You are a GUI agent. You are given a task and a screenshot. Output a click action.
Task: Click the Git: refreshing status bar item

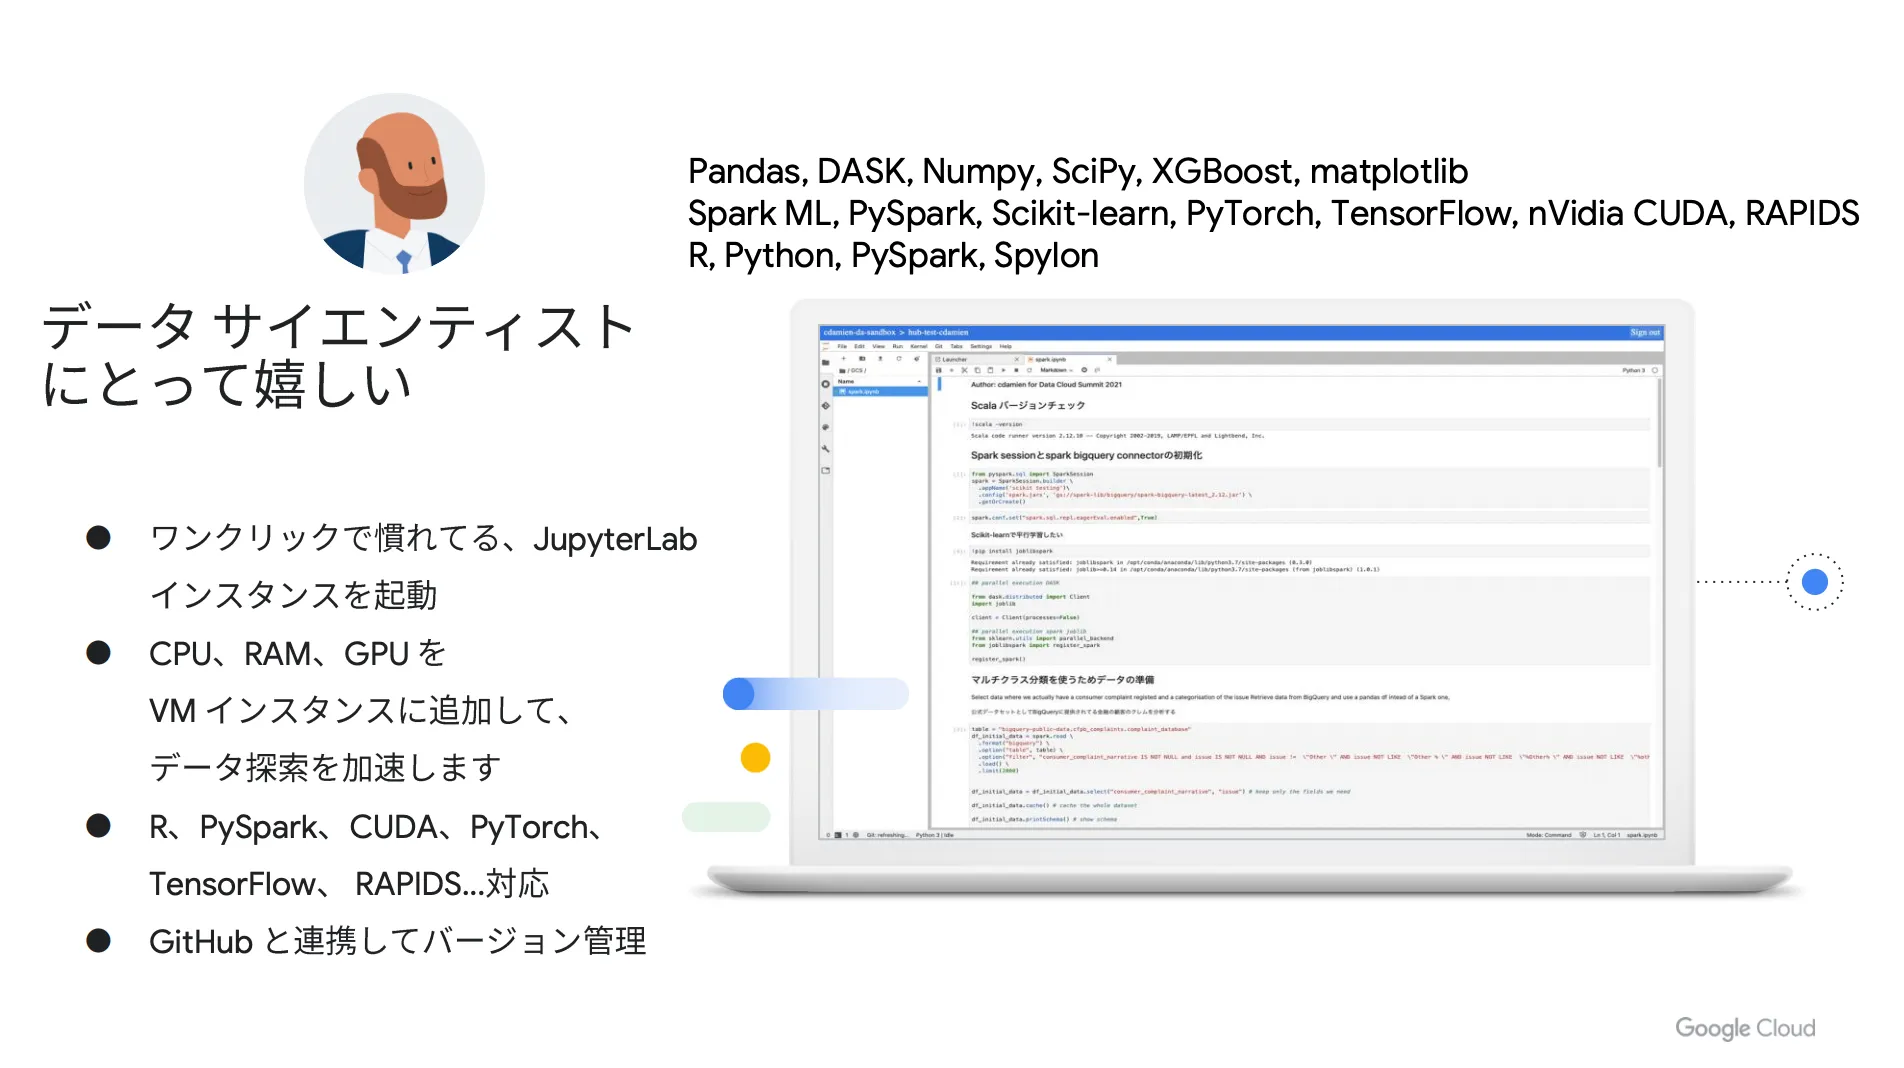(887, 835)
